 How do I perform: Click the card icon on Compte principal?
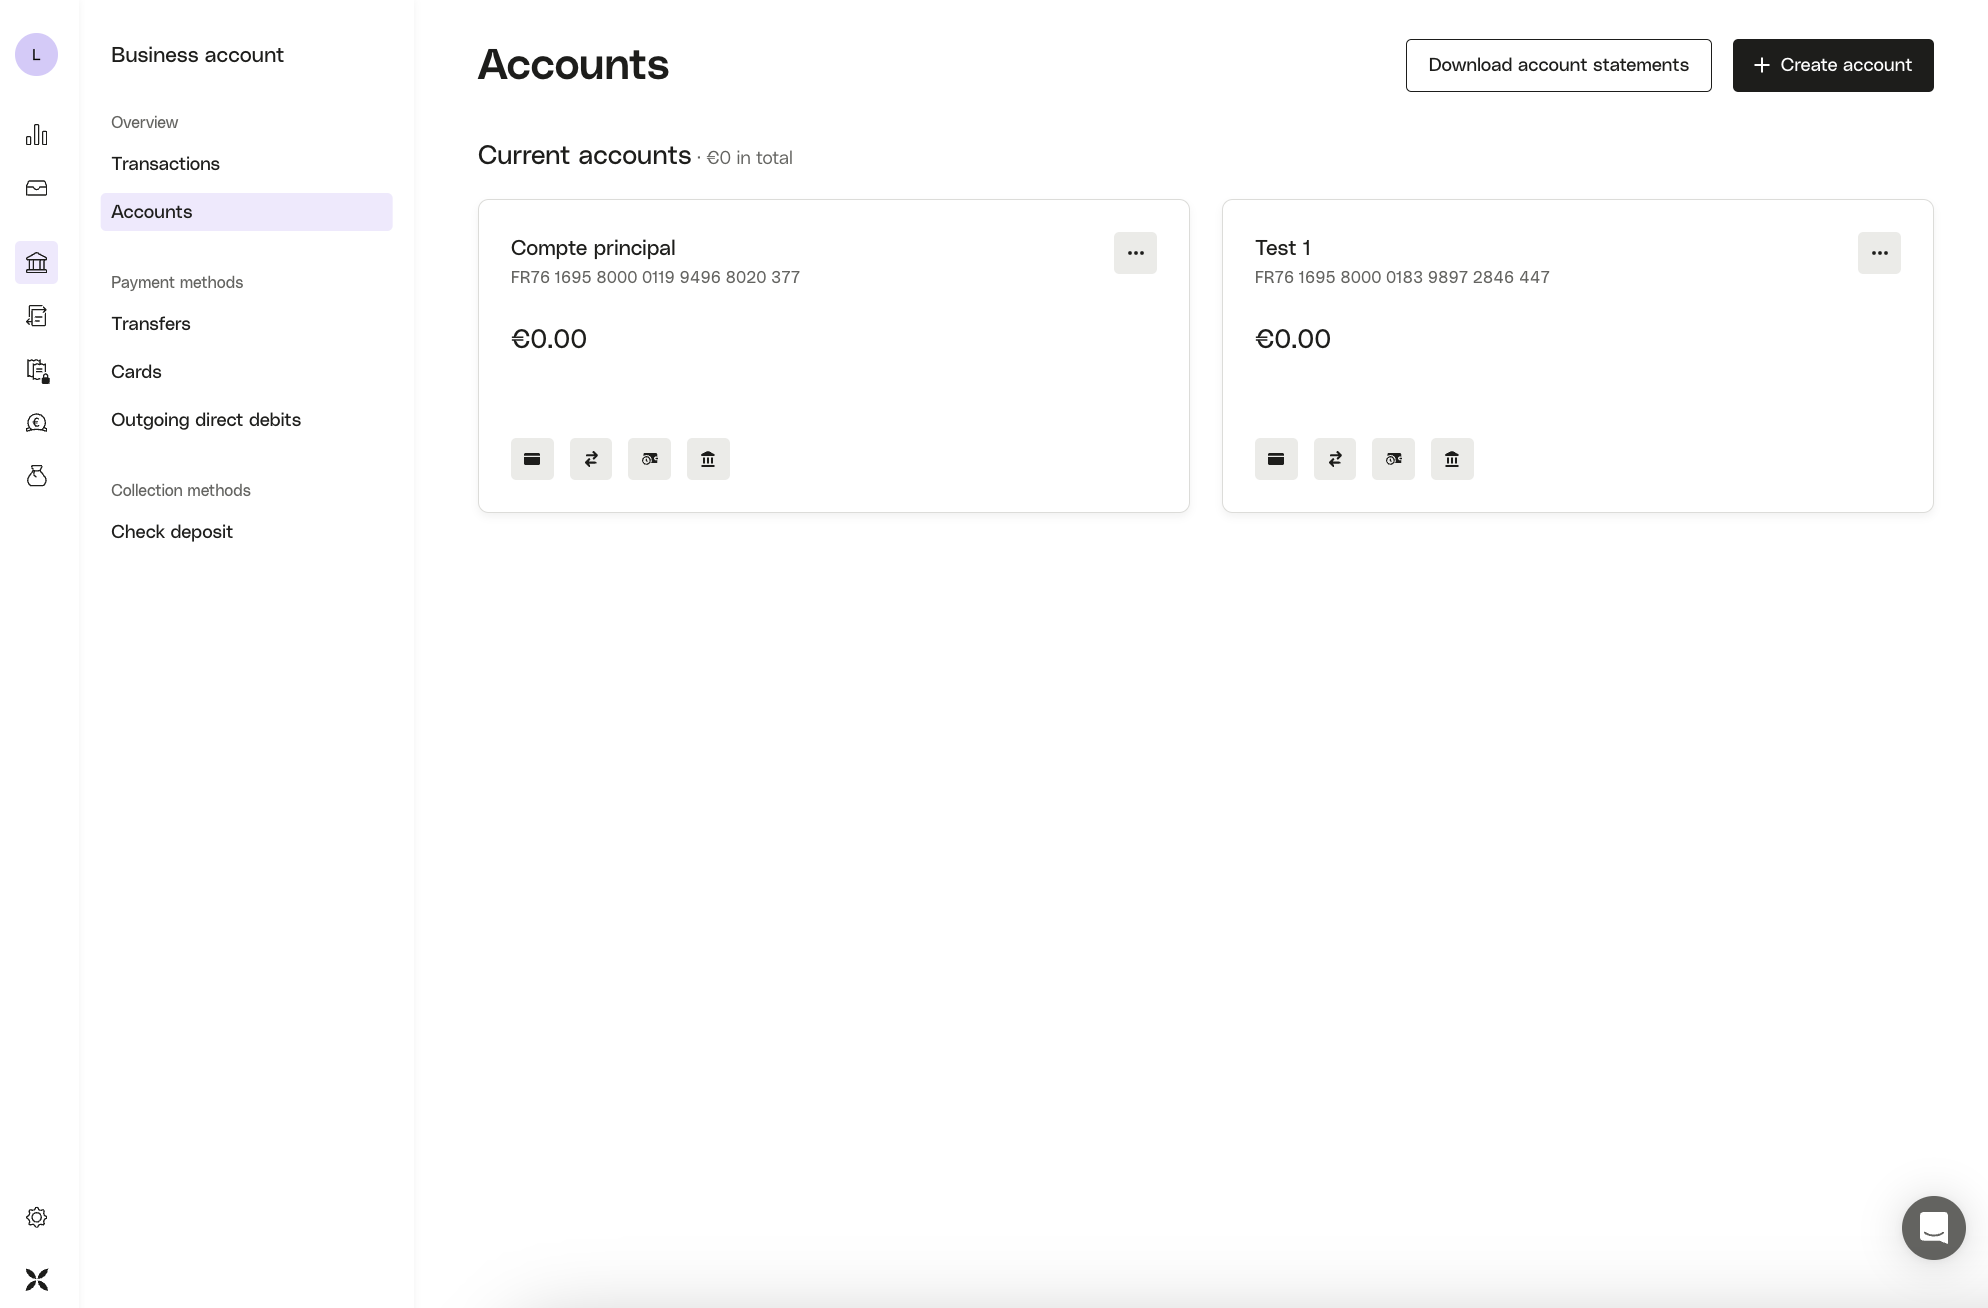[532, 459]
